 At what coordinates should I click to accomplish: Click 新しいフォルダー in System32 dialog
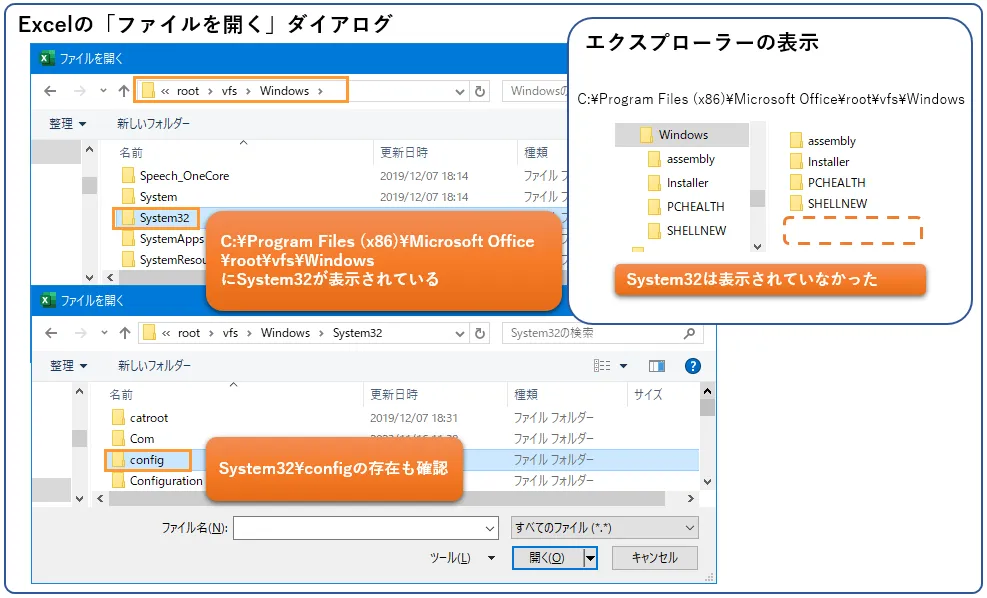click(x=154, y=366)
